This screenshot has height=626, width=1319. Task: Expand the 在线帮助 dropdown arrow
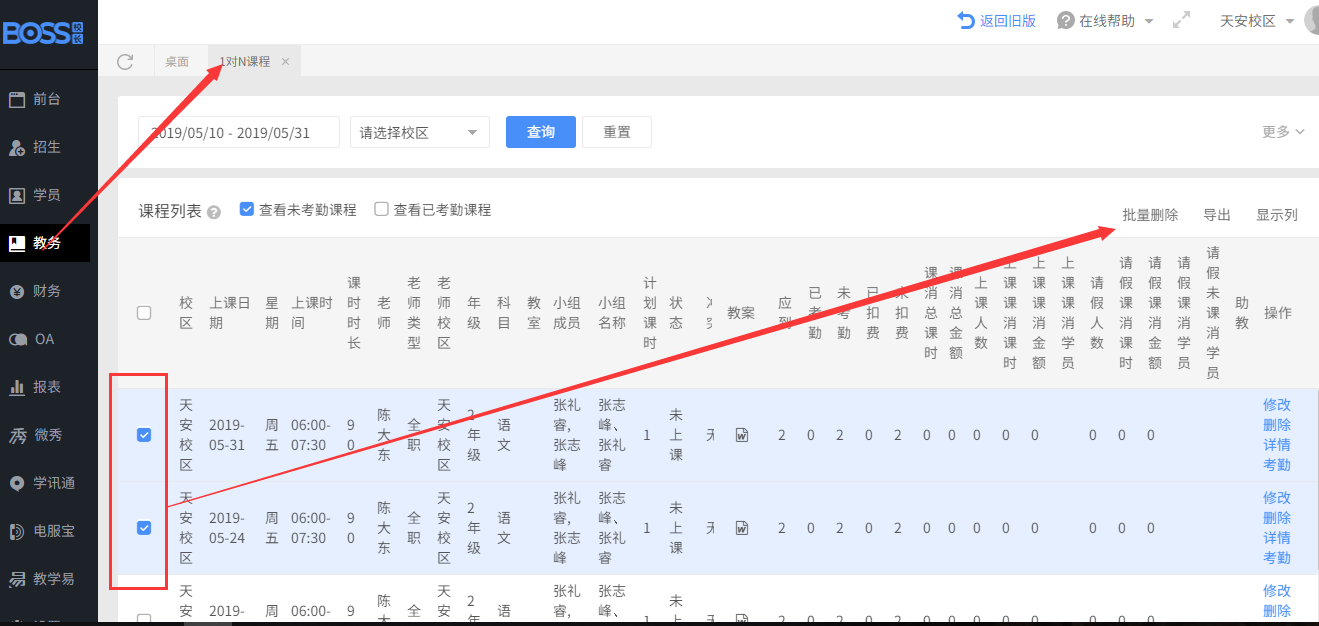1149,21
